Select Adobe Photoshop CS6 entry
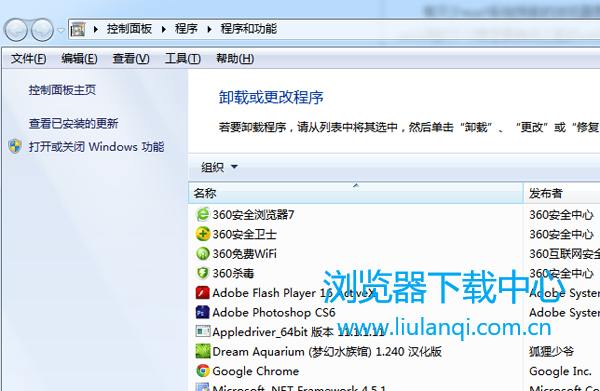Screen dimensions: 600x391 coord(274,313)
